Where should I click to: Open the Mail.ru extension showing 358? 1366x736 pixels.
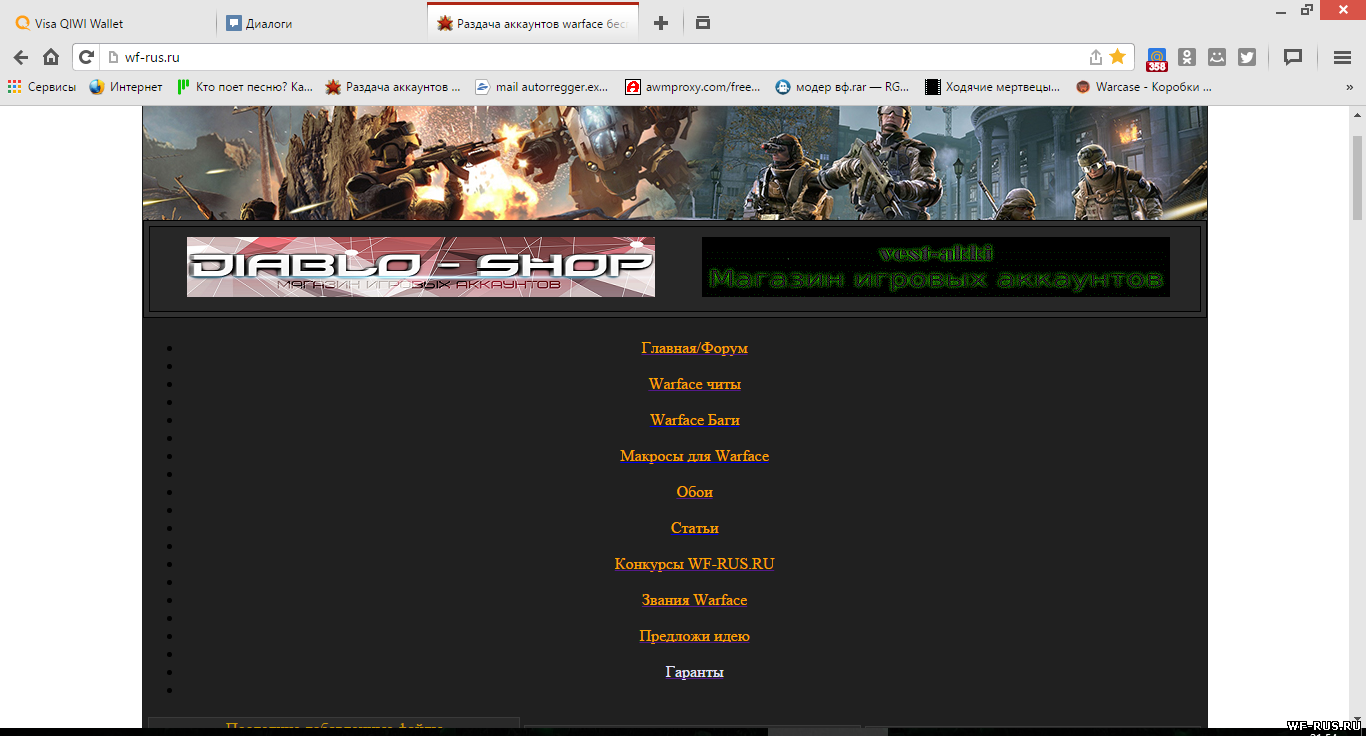[x=1157, y=59]
